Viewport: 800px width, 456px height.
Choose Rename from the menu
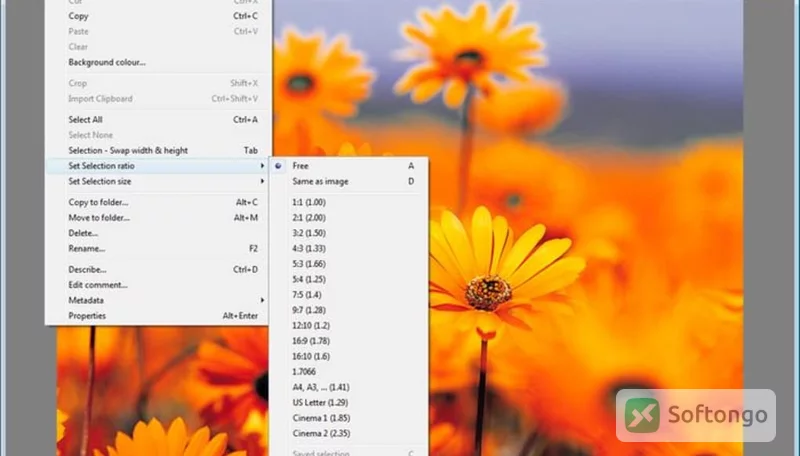pyautogui.click(x=158, y=248)
